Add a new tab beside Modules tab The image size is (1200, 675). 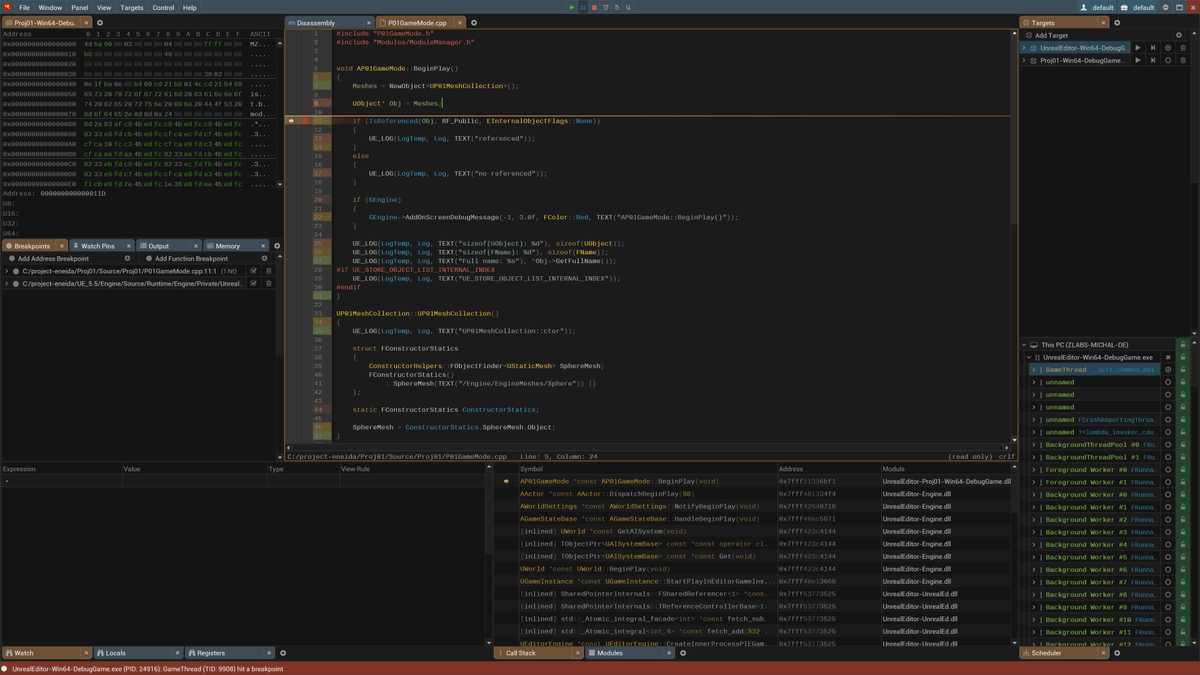click(x=683, y=653)
